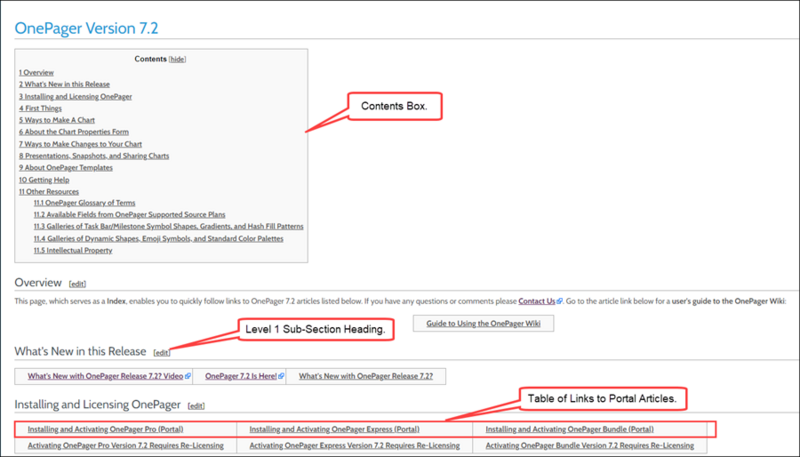Image resolution: width=800 pixels, height=457 pixels.
Task: Go to Ways to Make A Chart entry
Action: (x=57, y=120)
